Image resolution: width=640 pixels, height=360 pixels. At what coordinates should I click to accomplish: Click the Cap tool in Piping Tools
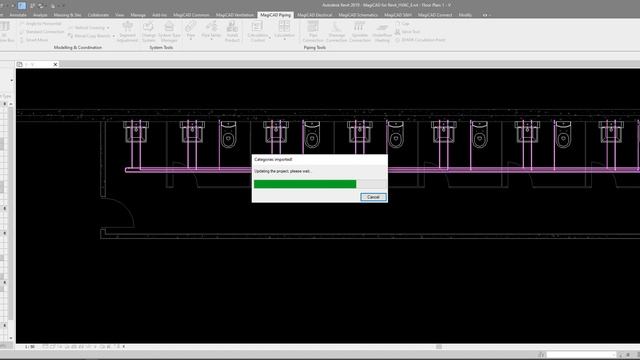[x=402, y=24]
